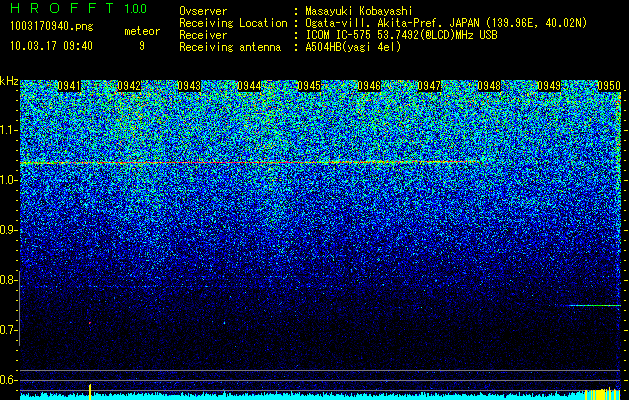
Task: Click the 'Receiving Location' field label
Action: [x=233, y=23]
